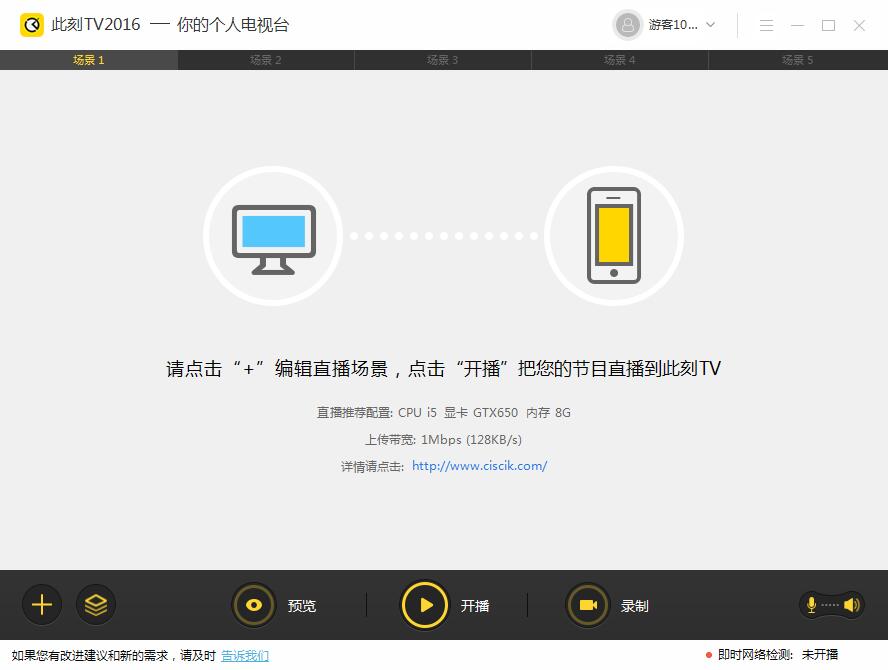Start recording with the Record (录制) icon
Image resolution: width=888 pixels, height=670 pixels.
[x=589, y=605]
